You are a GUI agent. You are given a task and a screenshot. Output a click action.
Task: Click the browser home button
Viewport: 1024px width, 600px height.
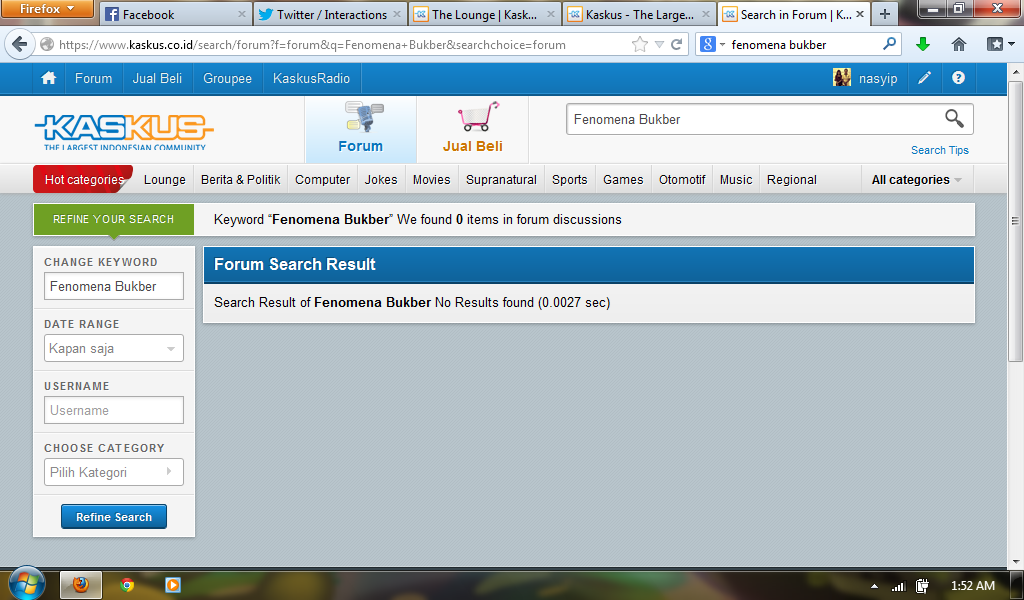click(959, 44)
